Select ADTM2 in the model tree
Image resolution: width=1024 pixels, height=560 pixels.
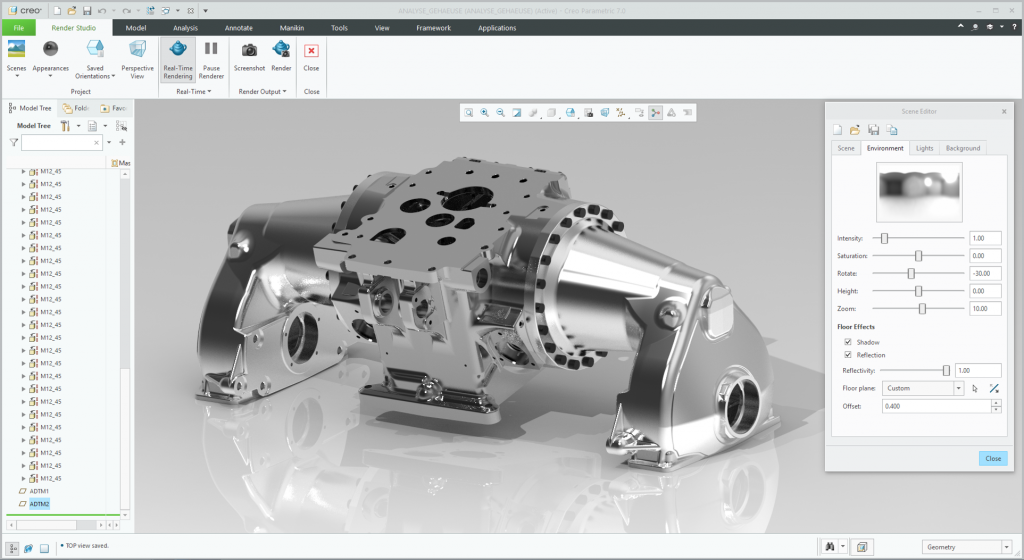coord(40,504)
